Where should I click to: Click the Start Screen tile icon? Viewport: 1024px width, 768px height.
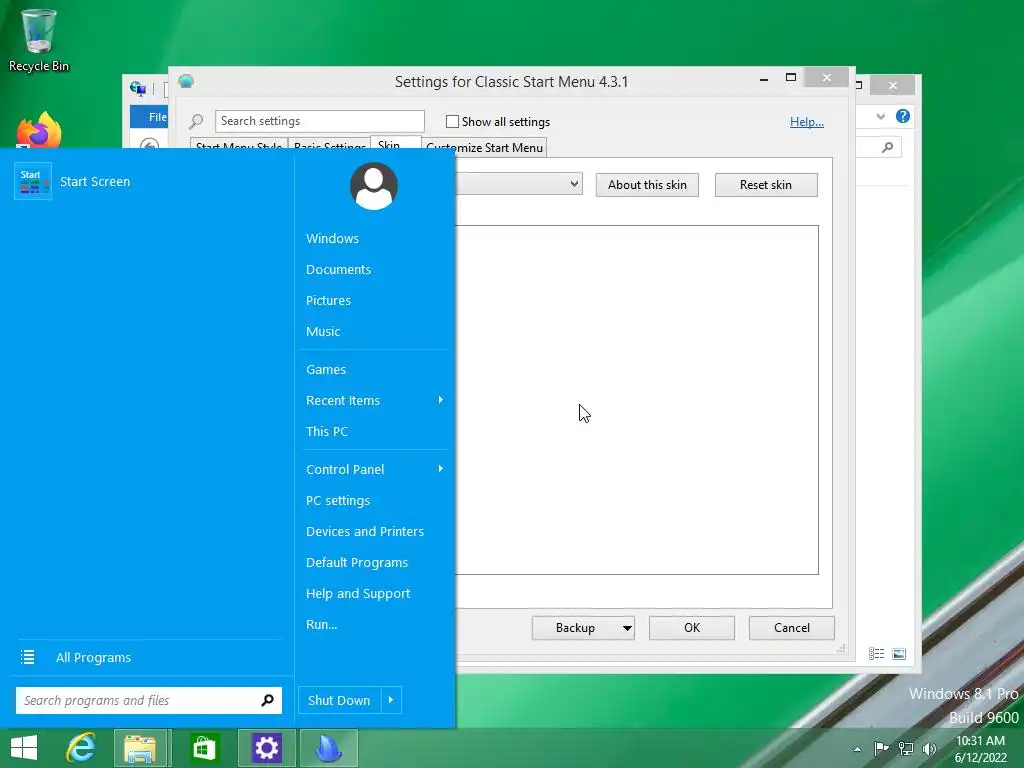(x=33, y=182)
